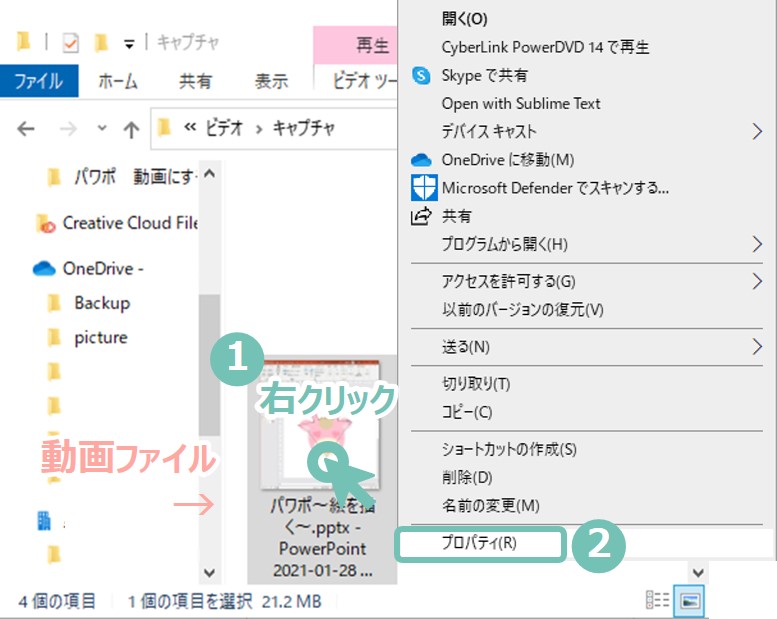This screenshot has width=777, height=619.
Task: Open the ビデオ ツール ribbon tab
Action: point(364,81)
